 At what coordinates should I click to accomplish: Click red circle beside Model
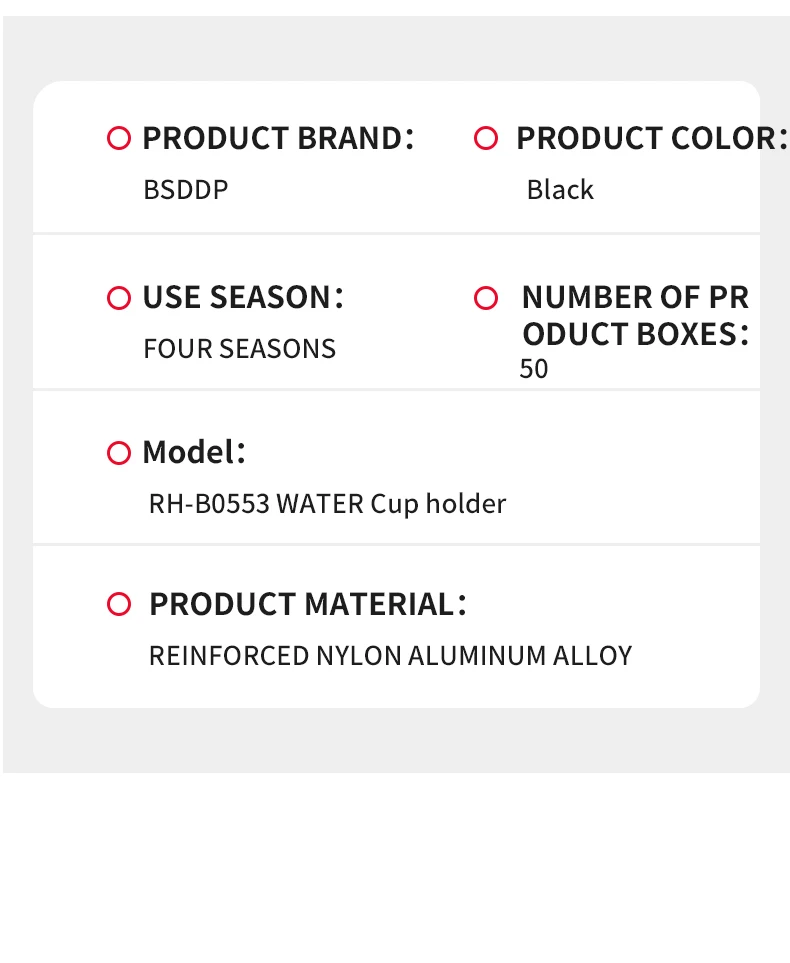click(x=119, y=453)
